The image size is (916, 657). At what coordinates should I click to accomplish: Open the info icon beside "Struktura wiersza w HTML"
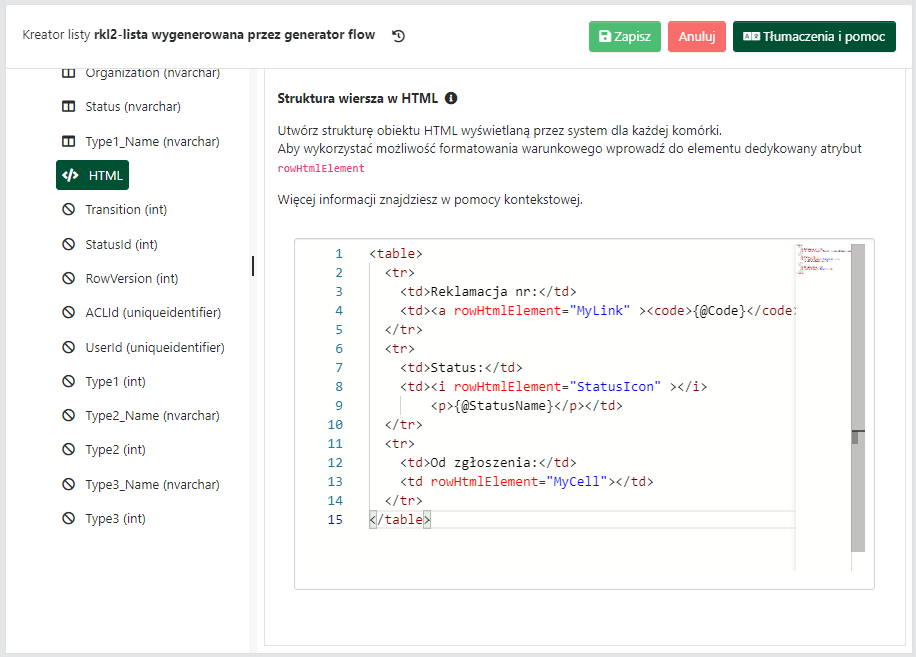(450, 98)
